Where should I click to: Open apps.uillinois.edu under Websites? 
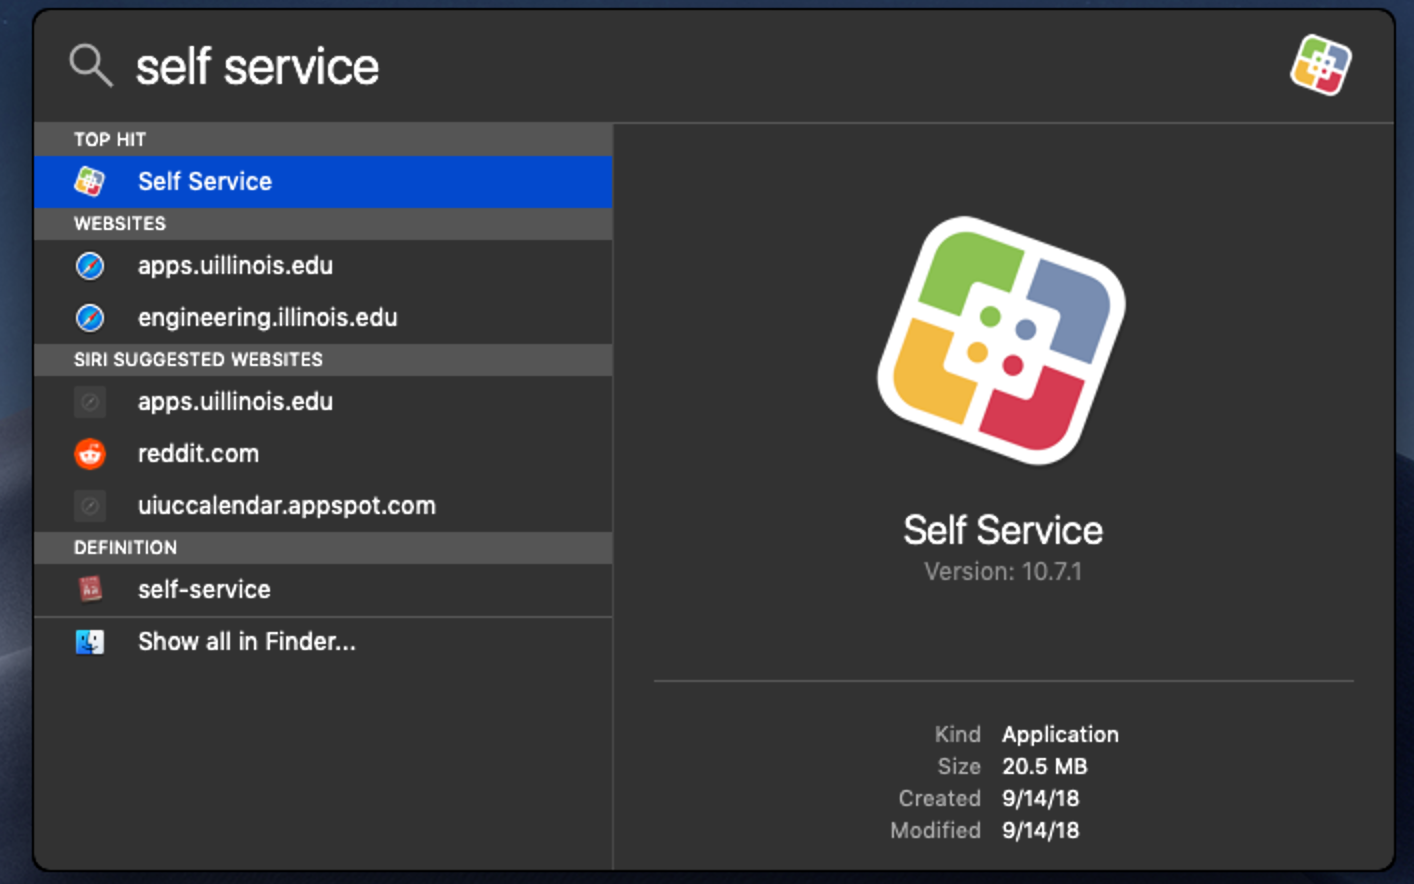[x=323, y=266]
